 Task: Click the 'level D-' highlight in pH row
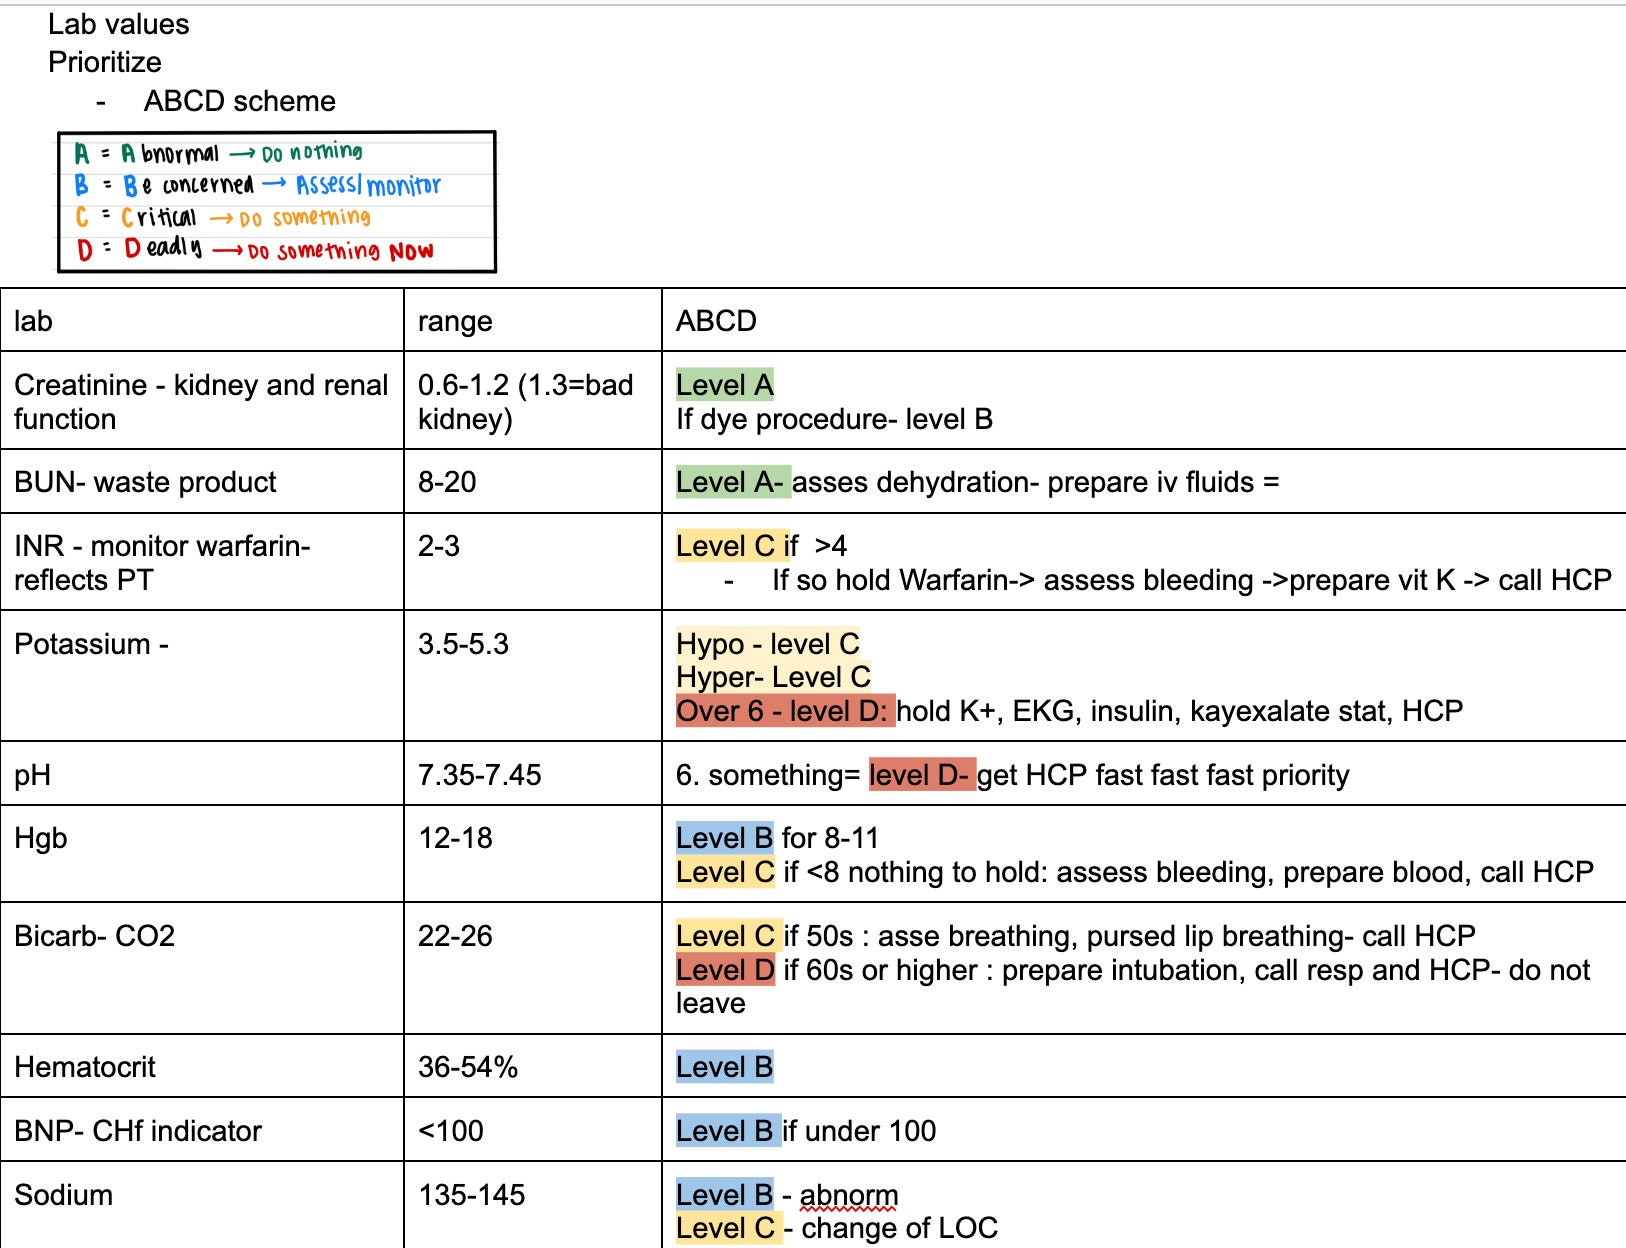coord(919,775)
